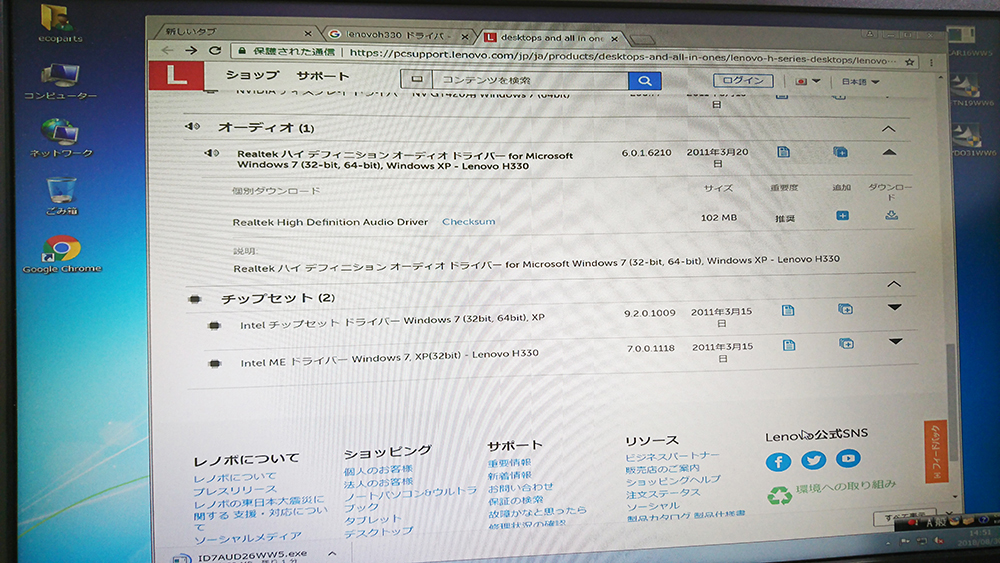Expand the Intel ME ドライバー row
The height and width of the screenshot is (563, 1000).
click(x=894, y=342)
